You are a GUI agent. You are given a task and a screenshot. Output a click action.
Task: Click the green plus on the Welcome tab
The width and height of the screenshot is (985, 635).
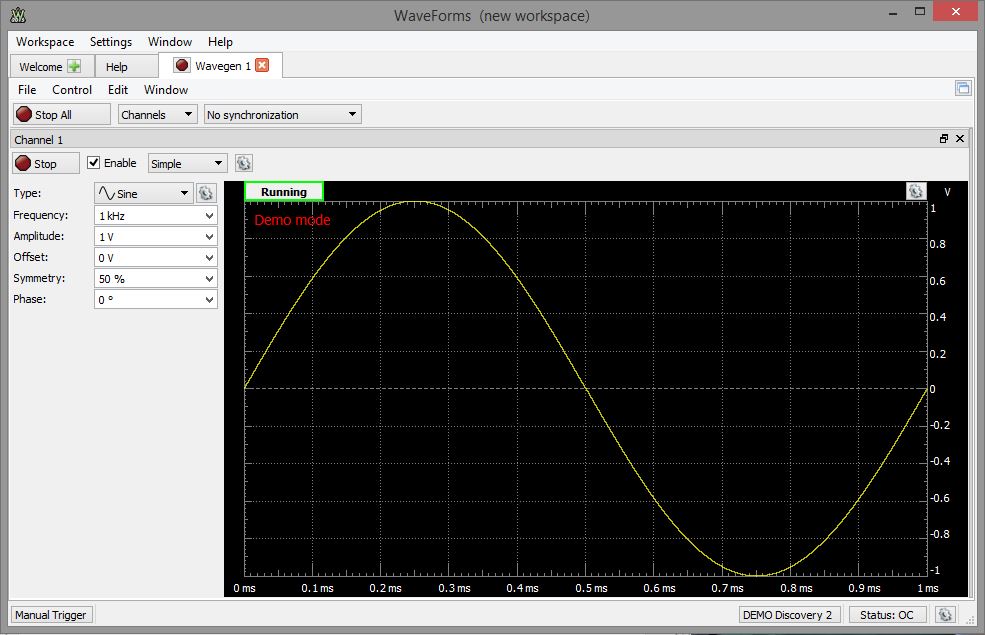click(x=72, y=65)
